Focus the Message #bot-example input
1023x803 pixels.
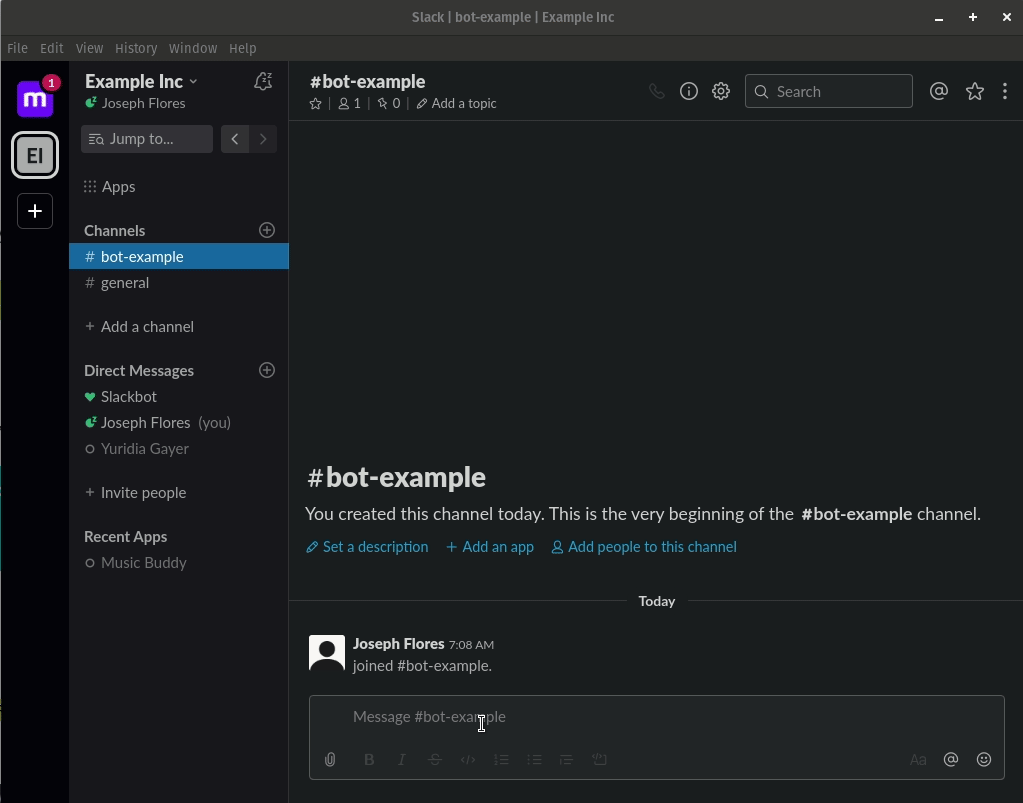656,717
